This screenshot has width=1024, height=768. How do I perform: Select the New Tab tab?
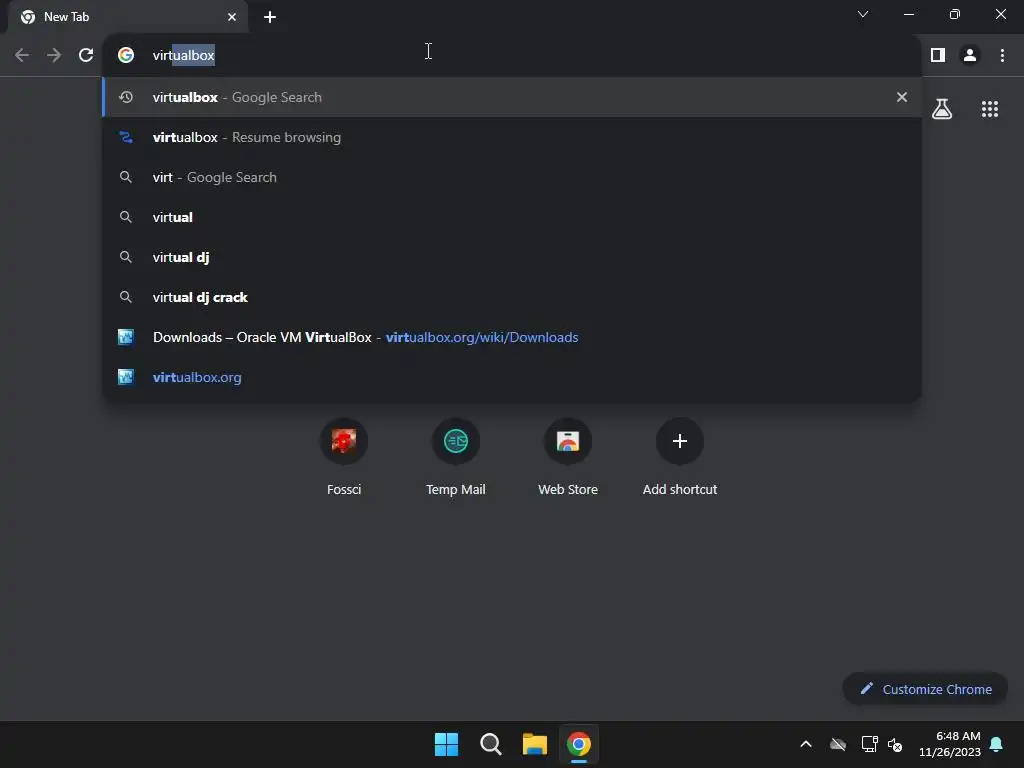(128, 17)
